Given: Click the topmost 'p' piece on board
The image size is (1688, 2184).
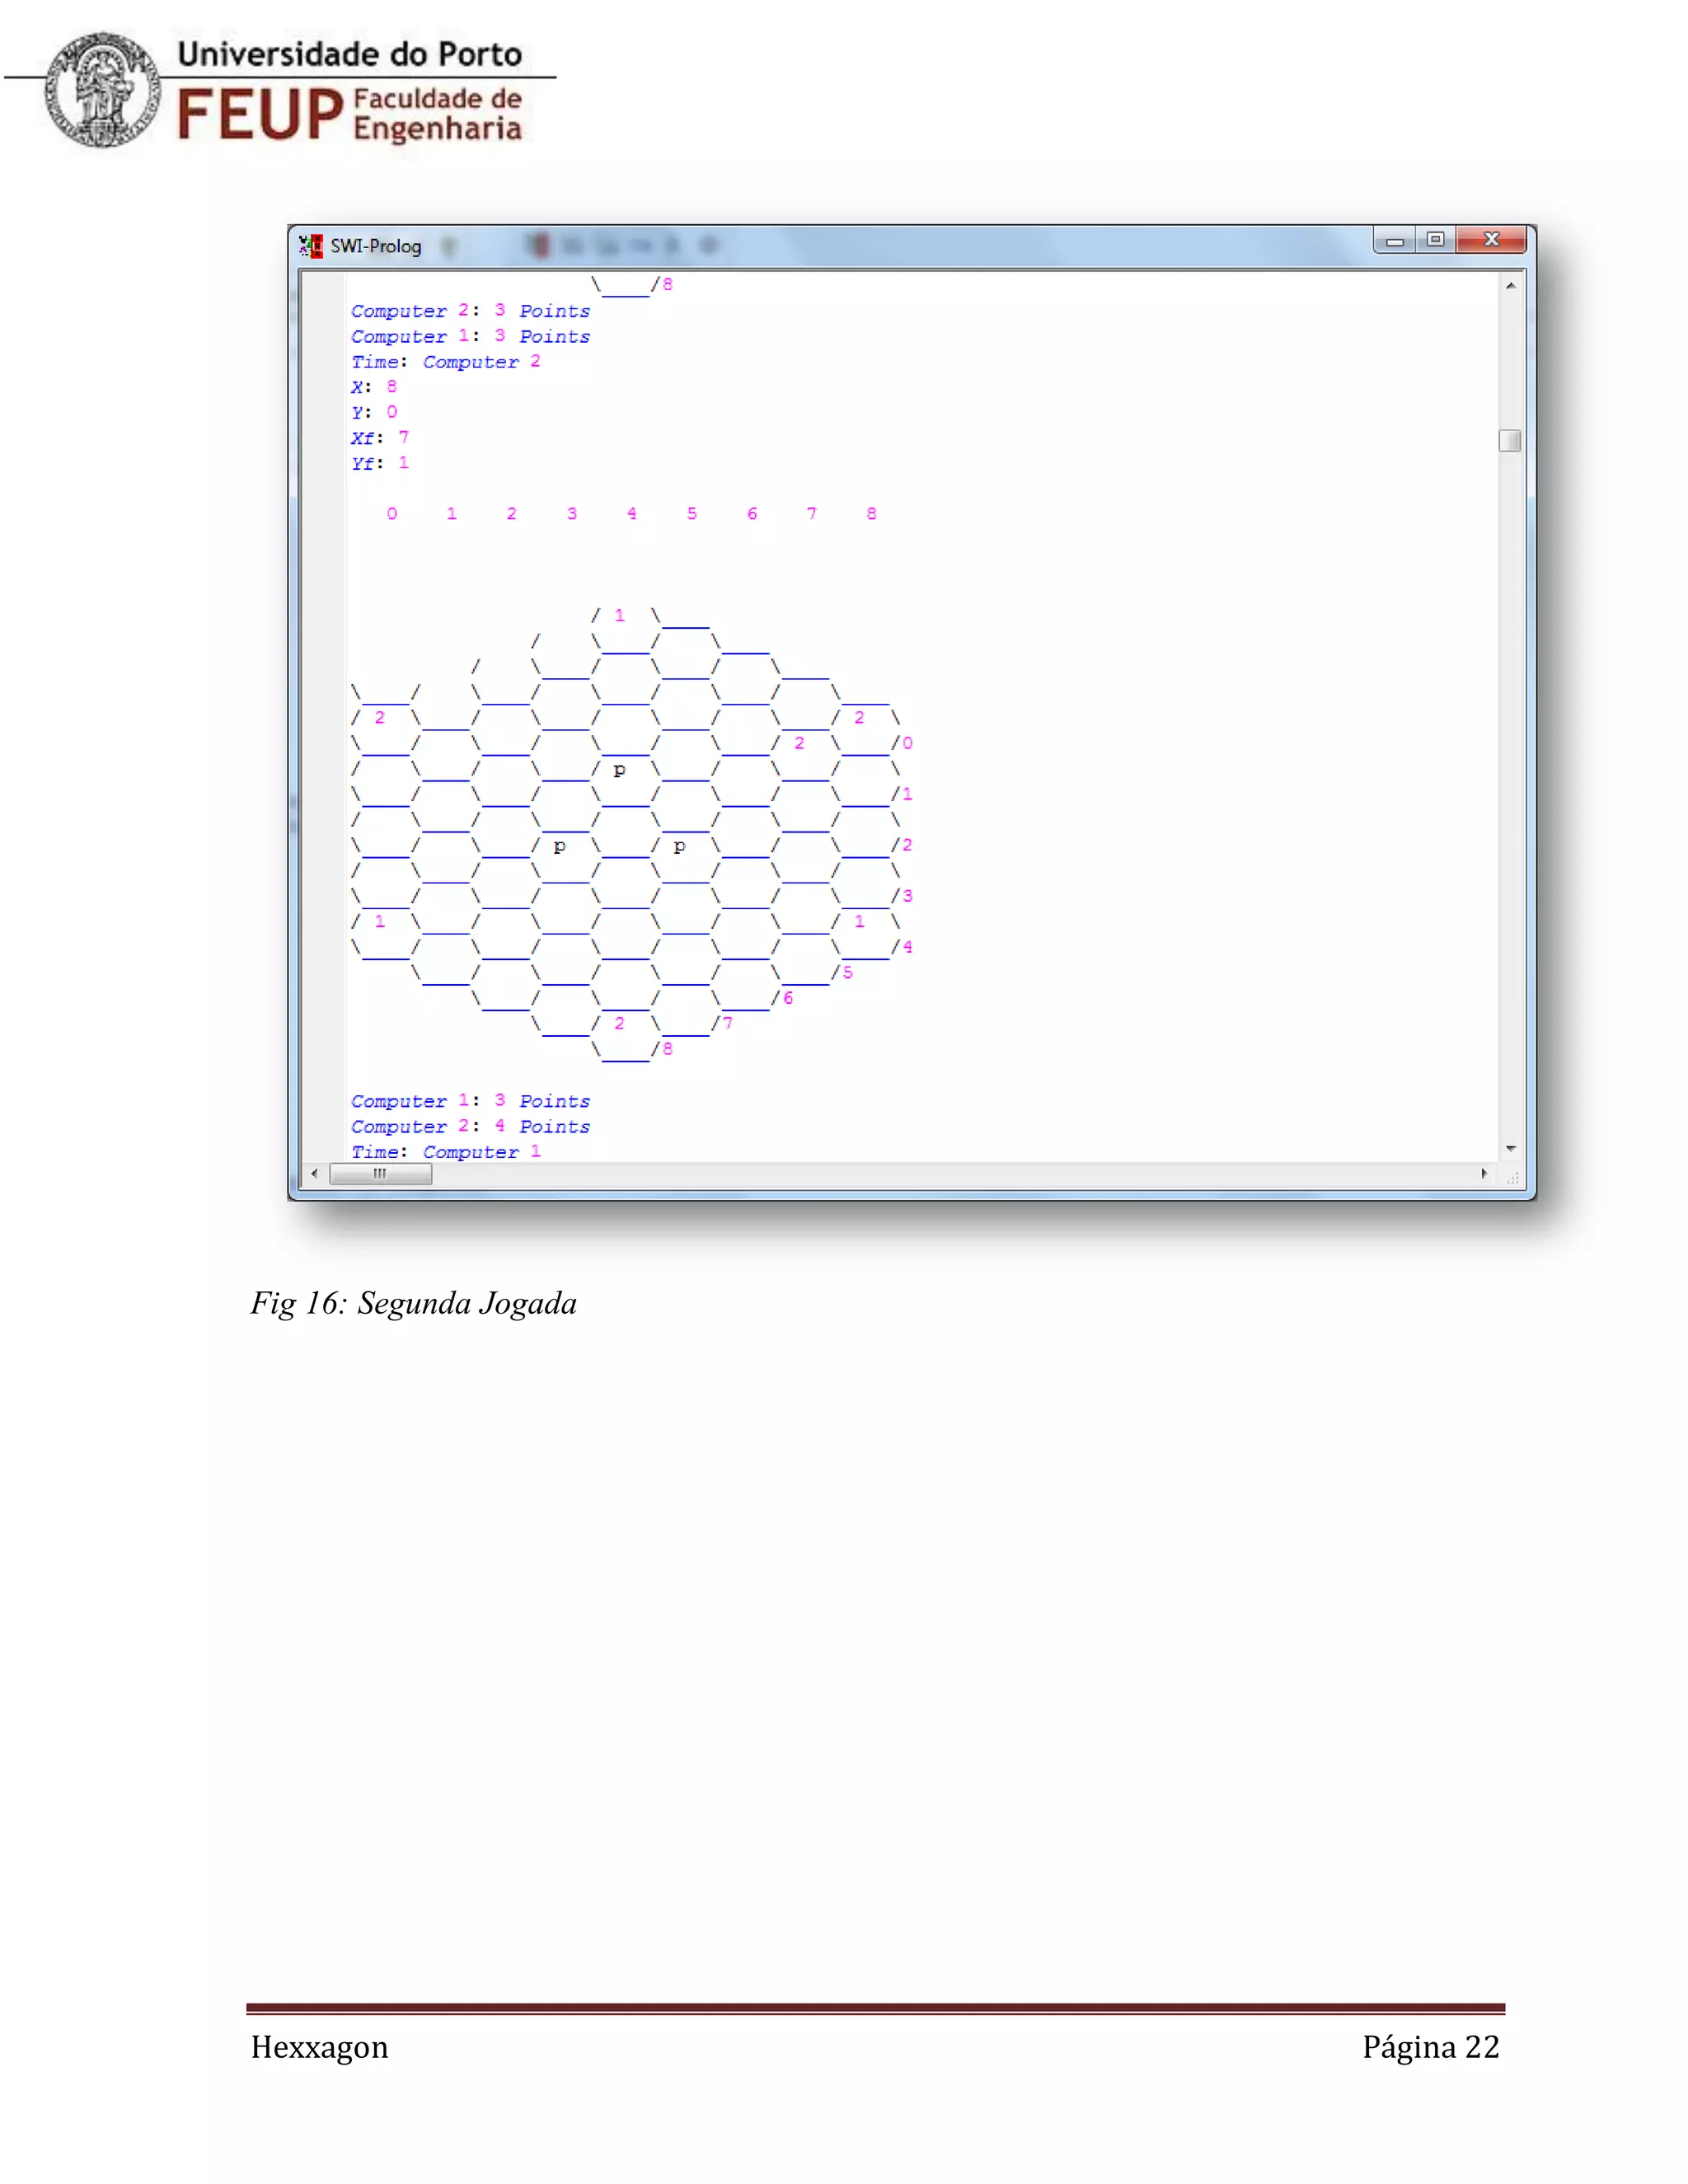Looking at the screenshot, I should pyautogui.click(x=619, y=769).
